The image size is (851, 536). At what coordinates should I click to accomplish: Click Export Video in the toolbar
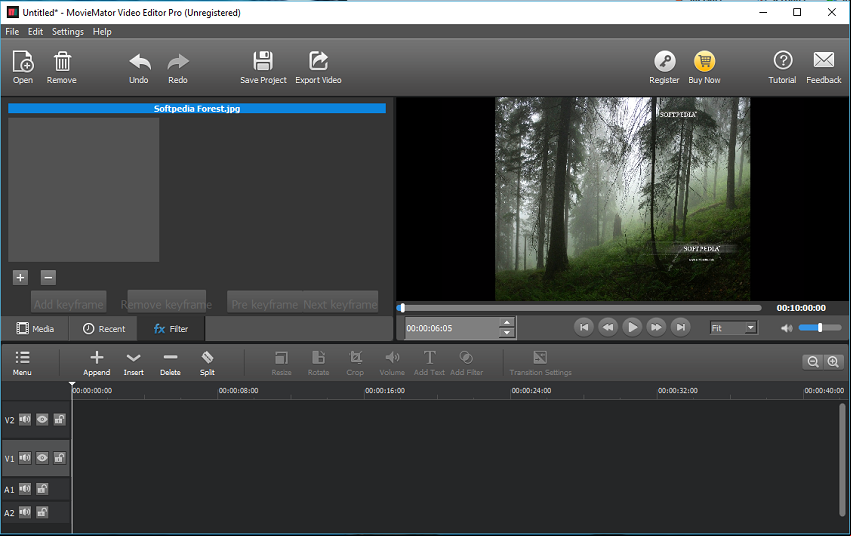click(318, 67)
